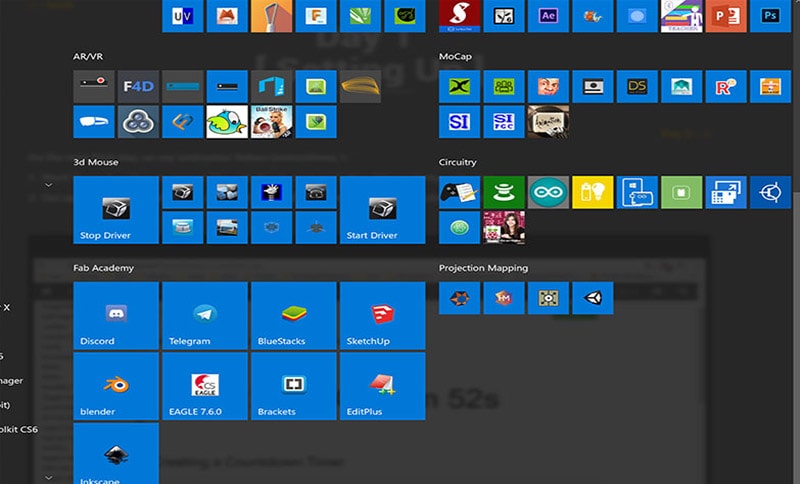The width and height of the screenshot is (800, 484).
Task: Open the transistor symbol tile in Circuitry
Action: (x=770, y=192)
